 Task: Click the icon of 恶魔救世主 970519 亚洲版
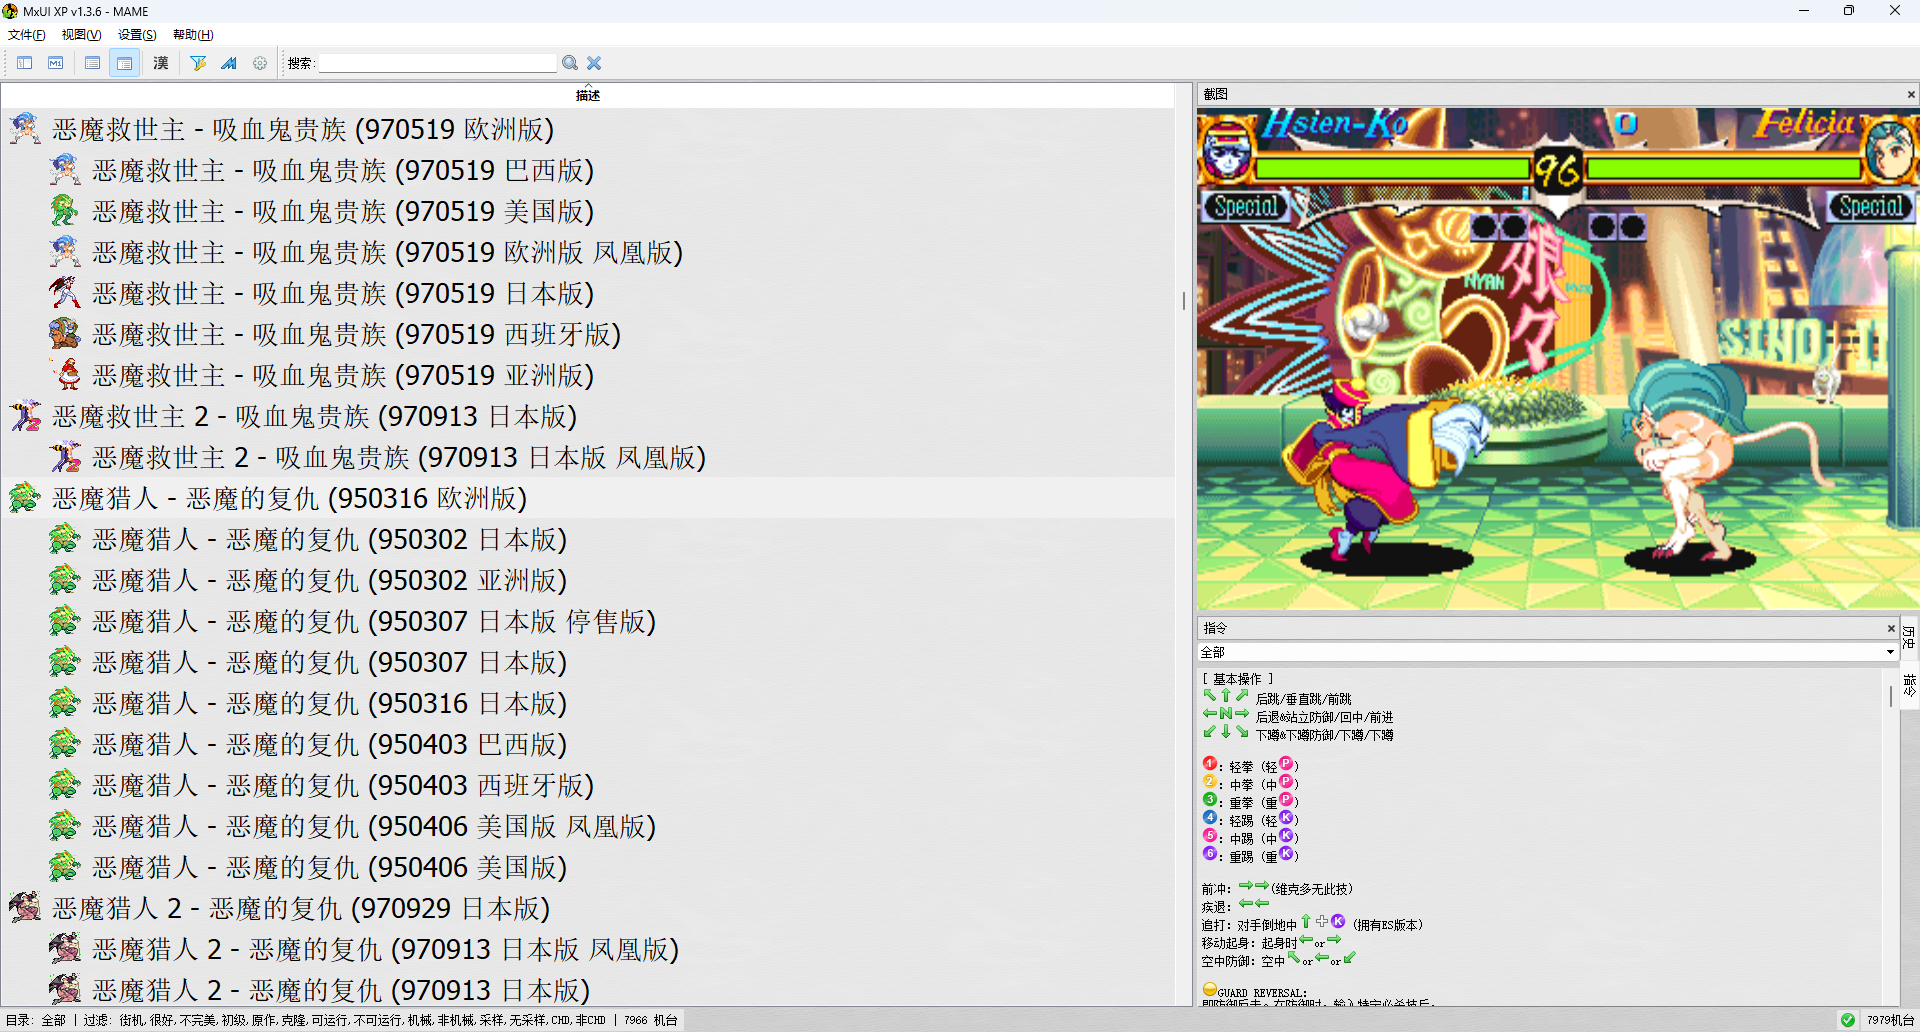(65, 375)
